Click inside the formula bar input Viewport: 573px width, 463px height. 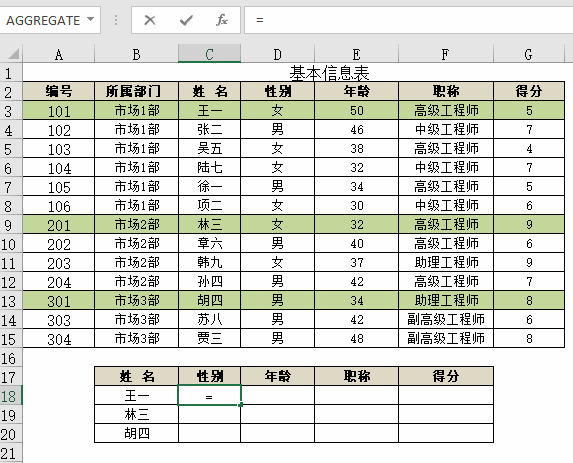(409, 20)
